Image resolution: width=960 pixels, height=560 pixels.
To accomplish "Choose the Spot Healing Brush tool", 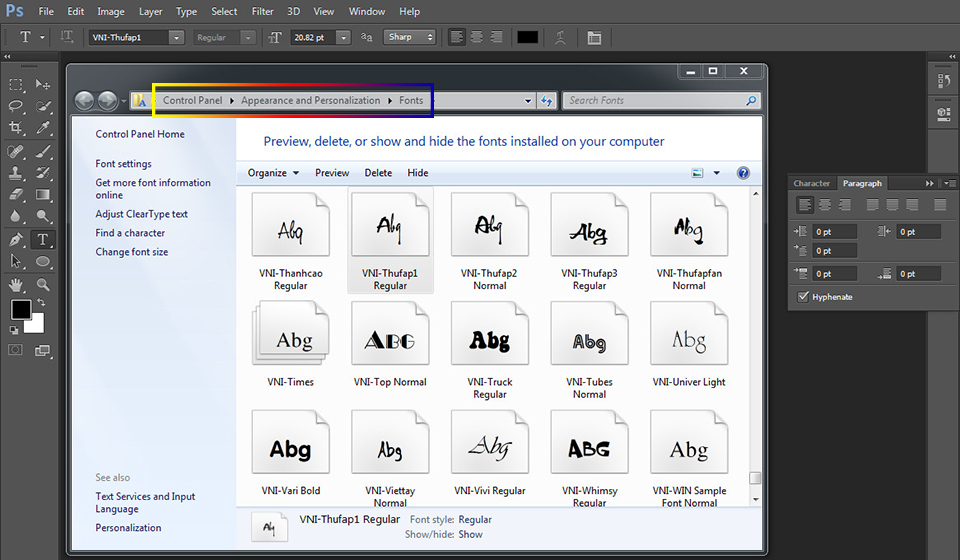I will [x=16, y=151].
